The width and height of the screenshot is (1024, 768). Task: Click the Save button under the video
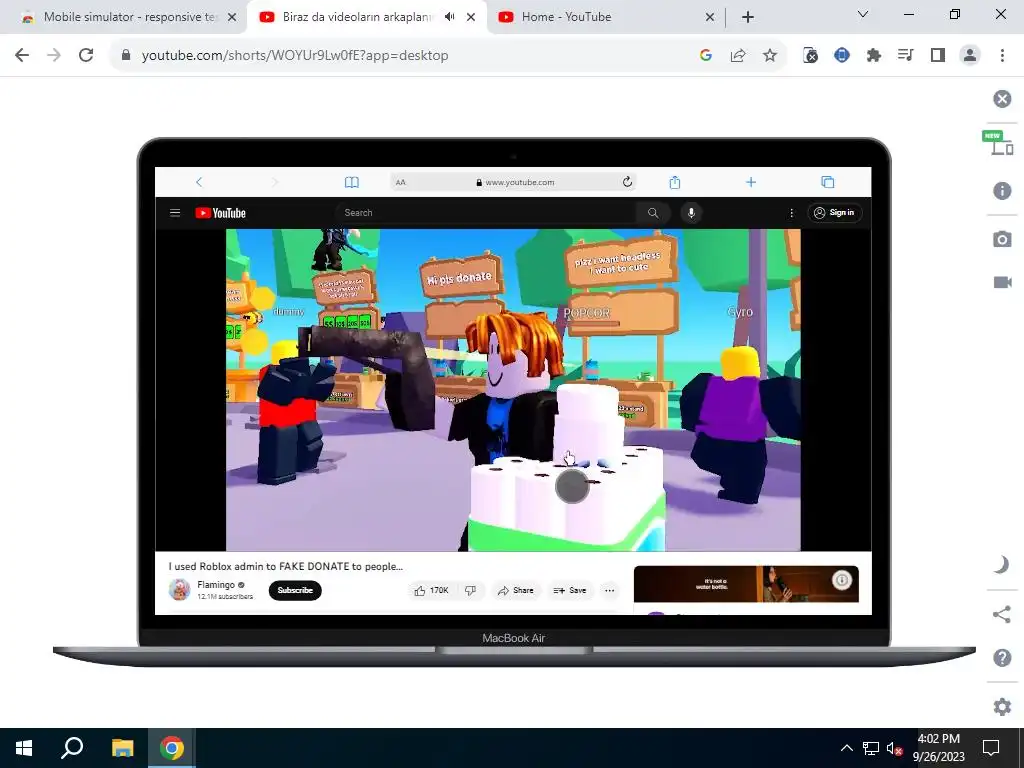point(569,590)
